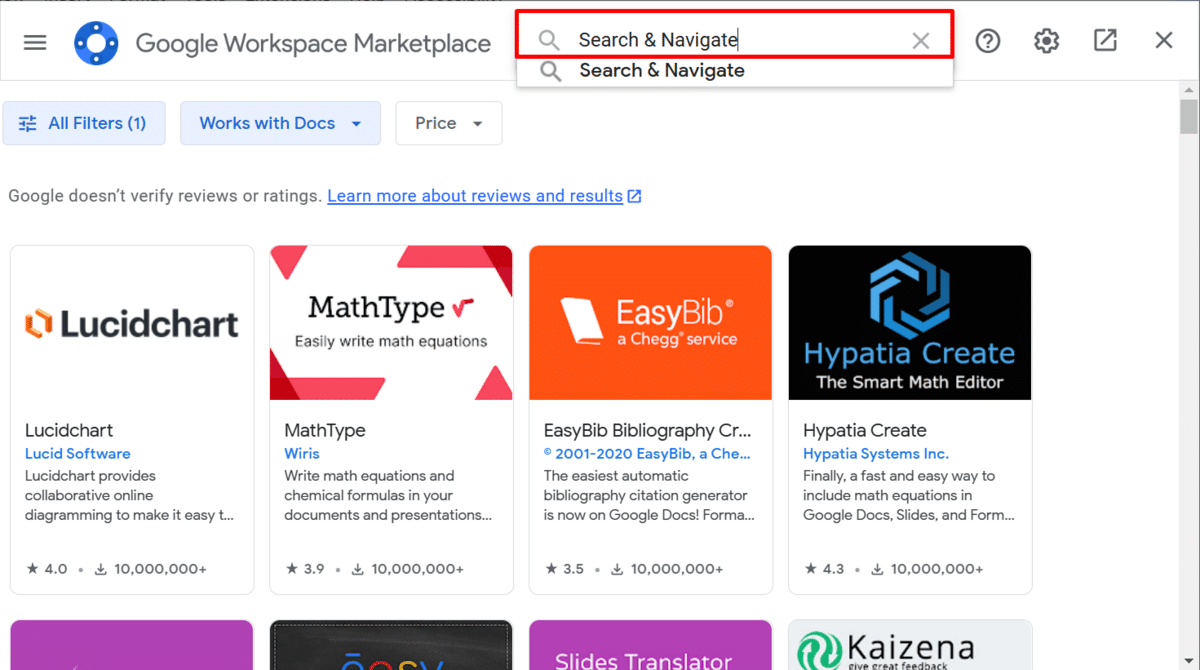Open the navigation hamburger menu
The height and width of the screenshot is (670, 1200).
(x=35, y=41)
